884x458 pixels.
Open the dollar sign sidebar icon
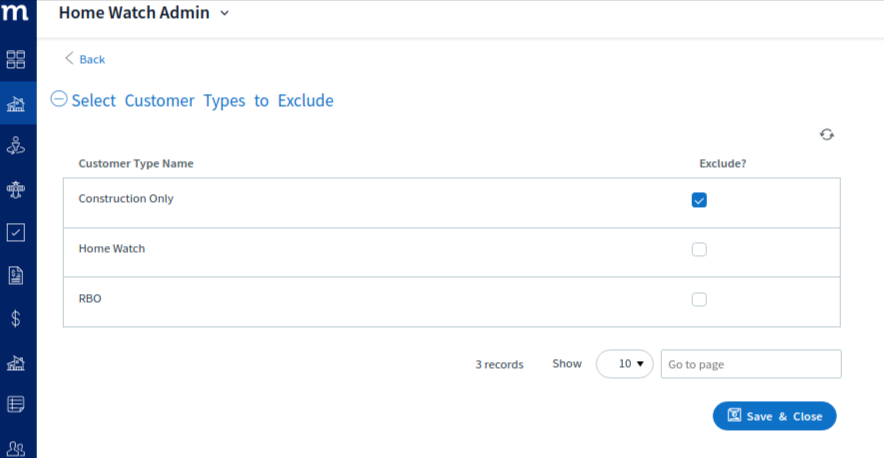[x=16, y=319]
